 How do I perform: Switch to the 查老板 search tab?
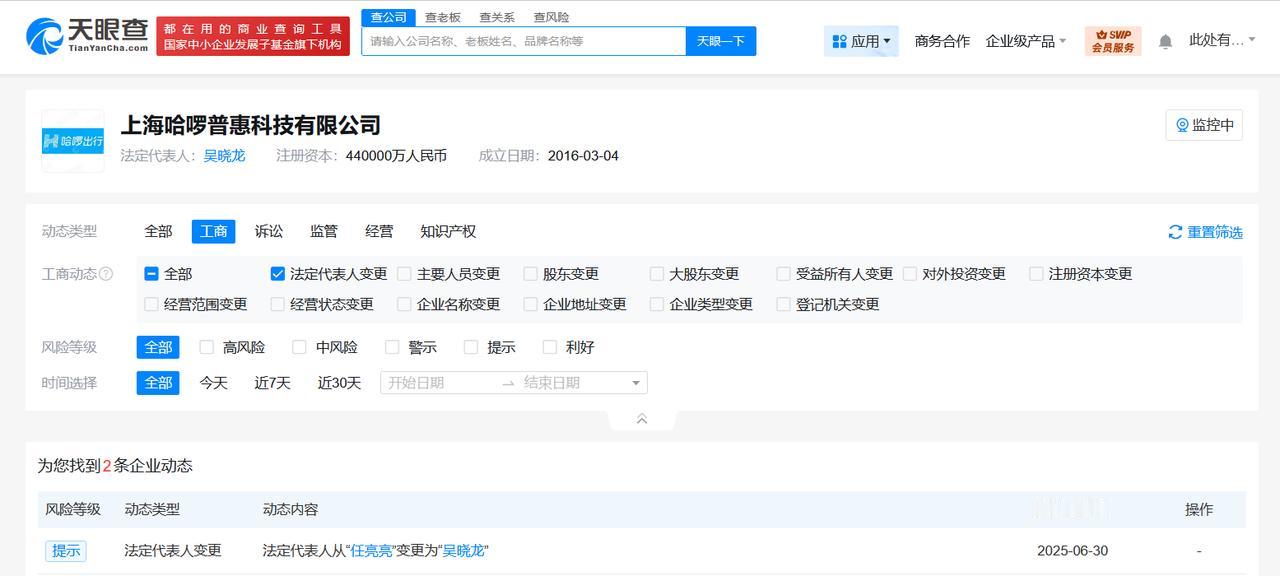(x=443, y=17)
